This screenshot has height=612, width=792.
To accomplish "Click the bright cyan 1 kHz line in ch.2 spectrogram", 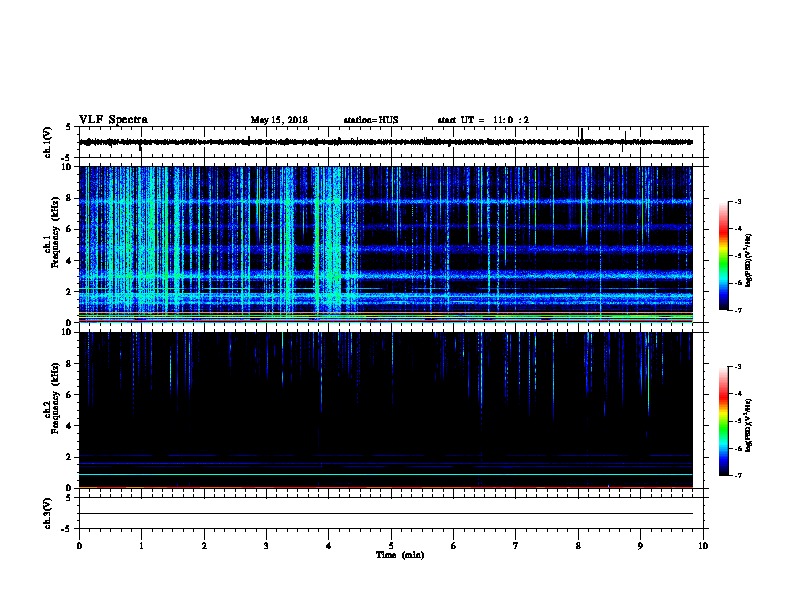I will (x=386, y=475).
